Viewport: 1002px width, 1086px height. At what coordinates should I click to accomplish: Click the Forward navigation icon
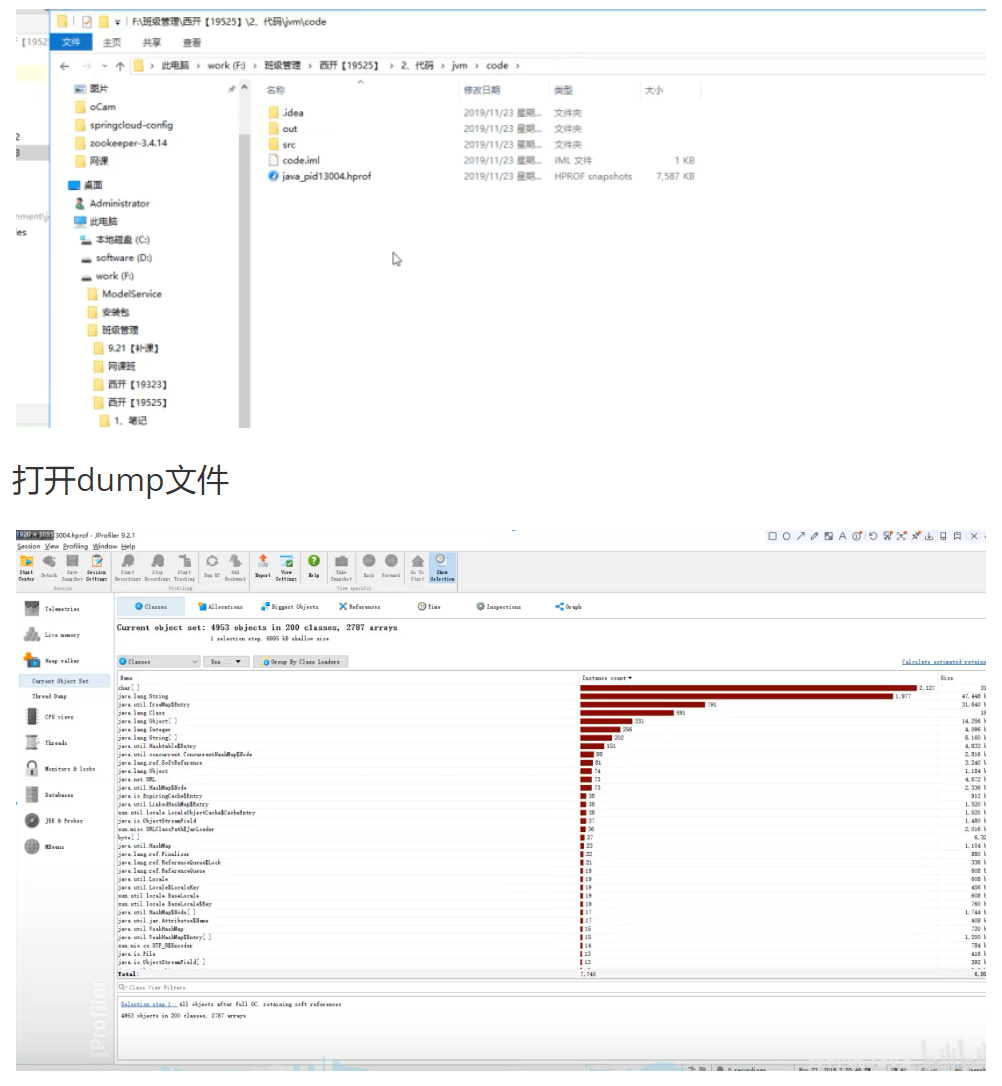391,566
